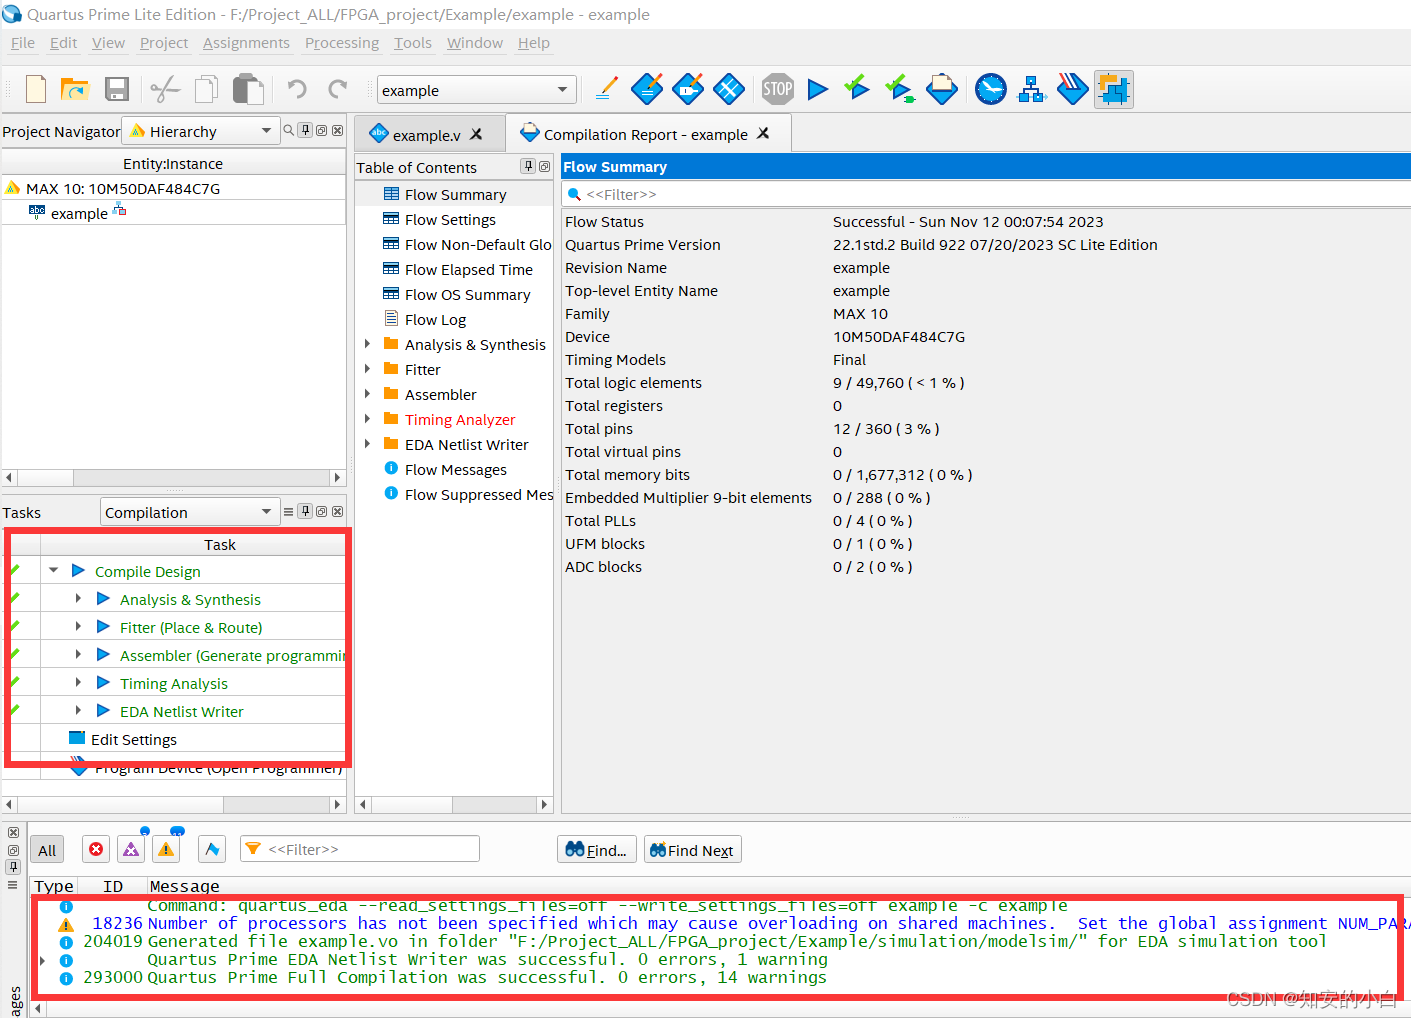
Task: Click the STOP processing icon
Action: click(777, 89)
